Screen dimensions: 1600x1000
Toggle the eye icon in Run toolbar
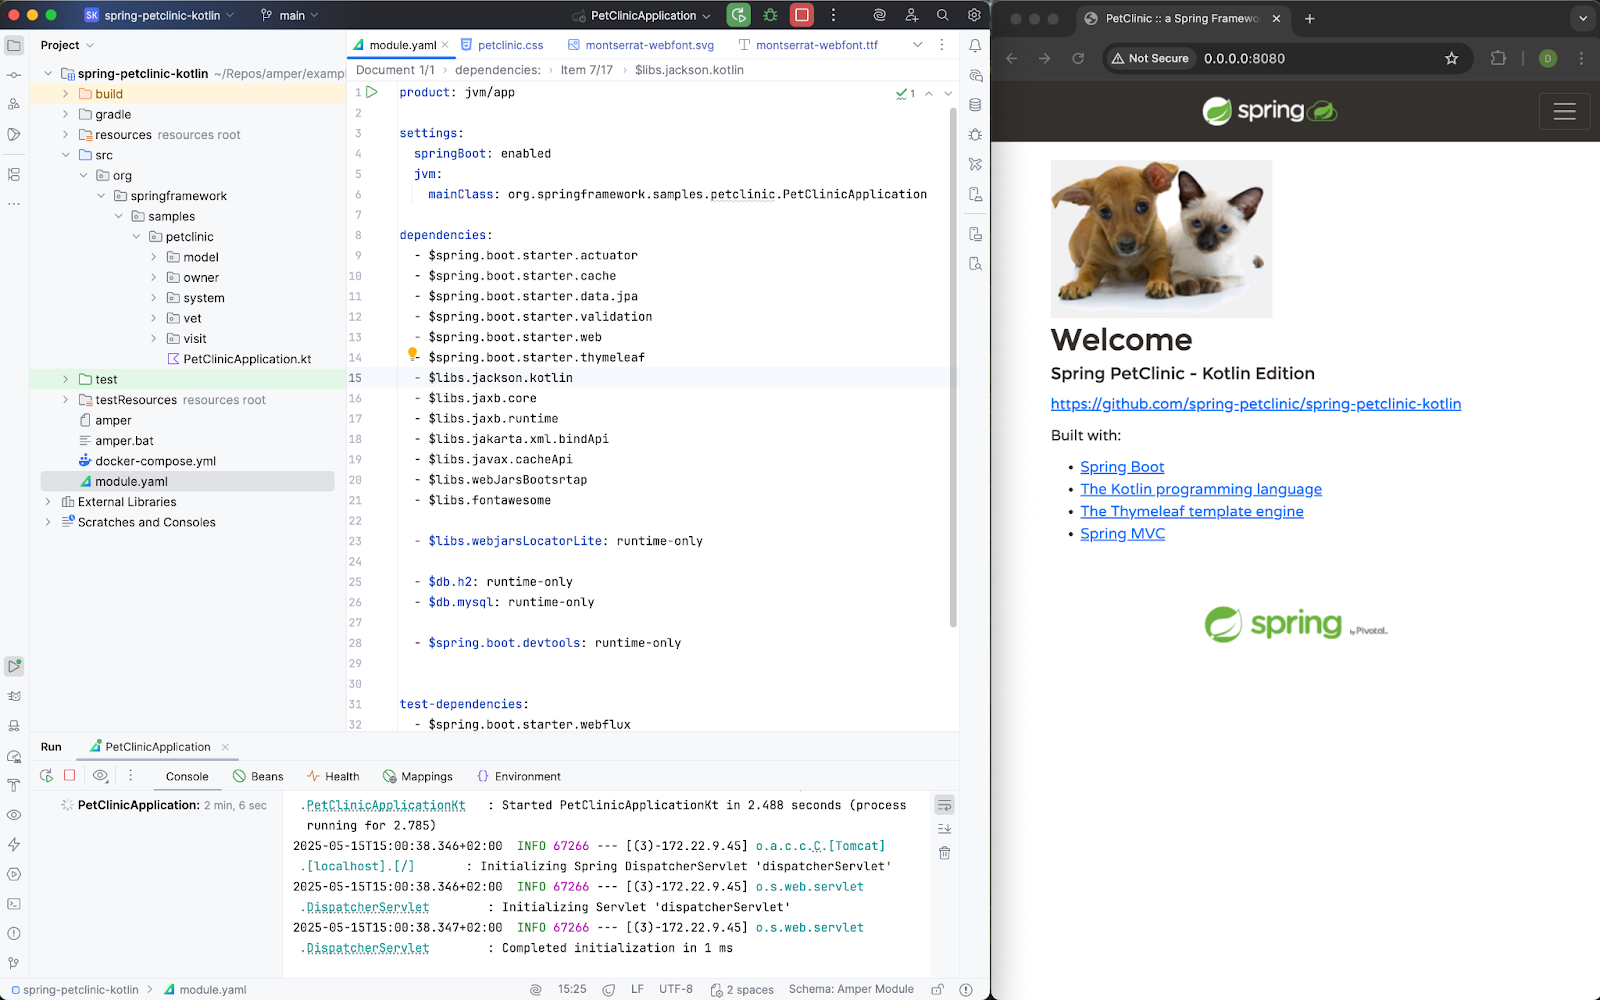click(100, 776)
